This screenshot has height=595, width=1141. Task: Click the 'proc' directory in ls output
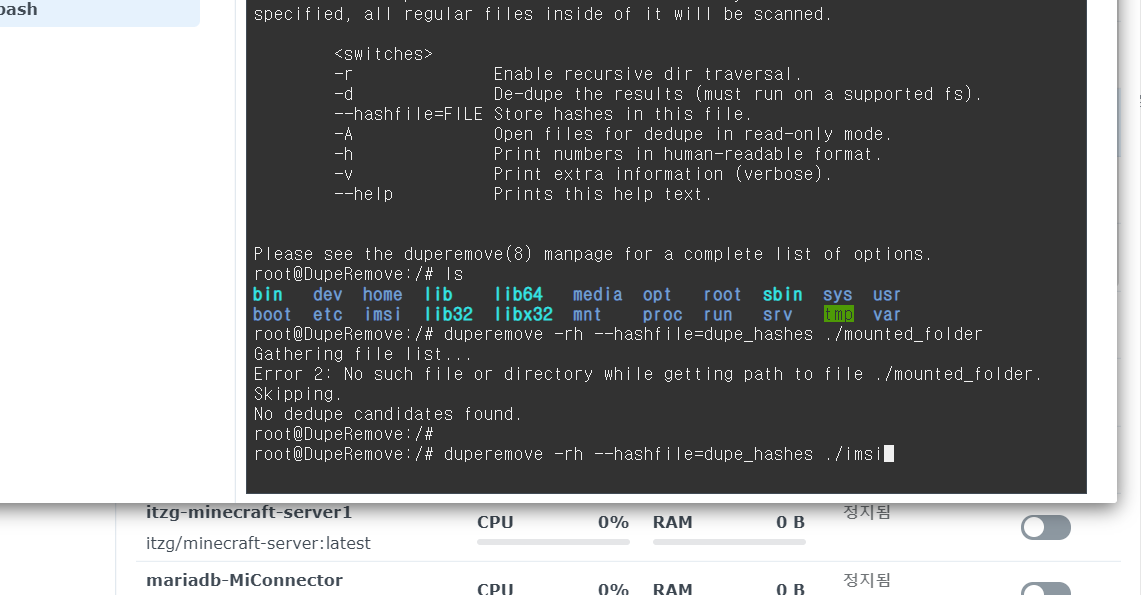[x=662, y=314]
